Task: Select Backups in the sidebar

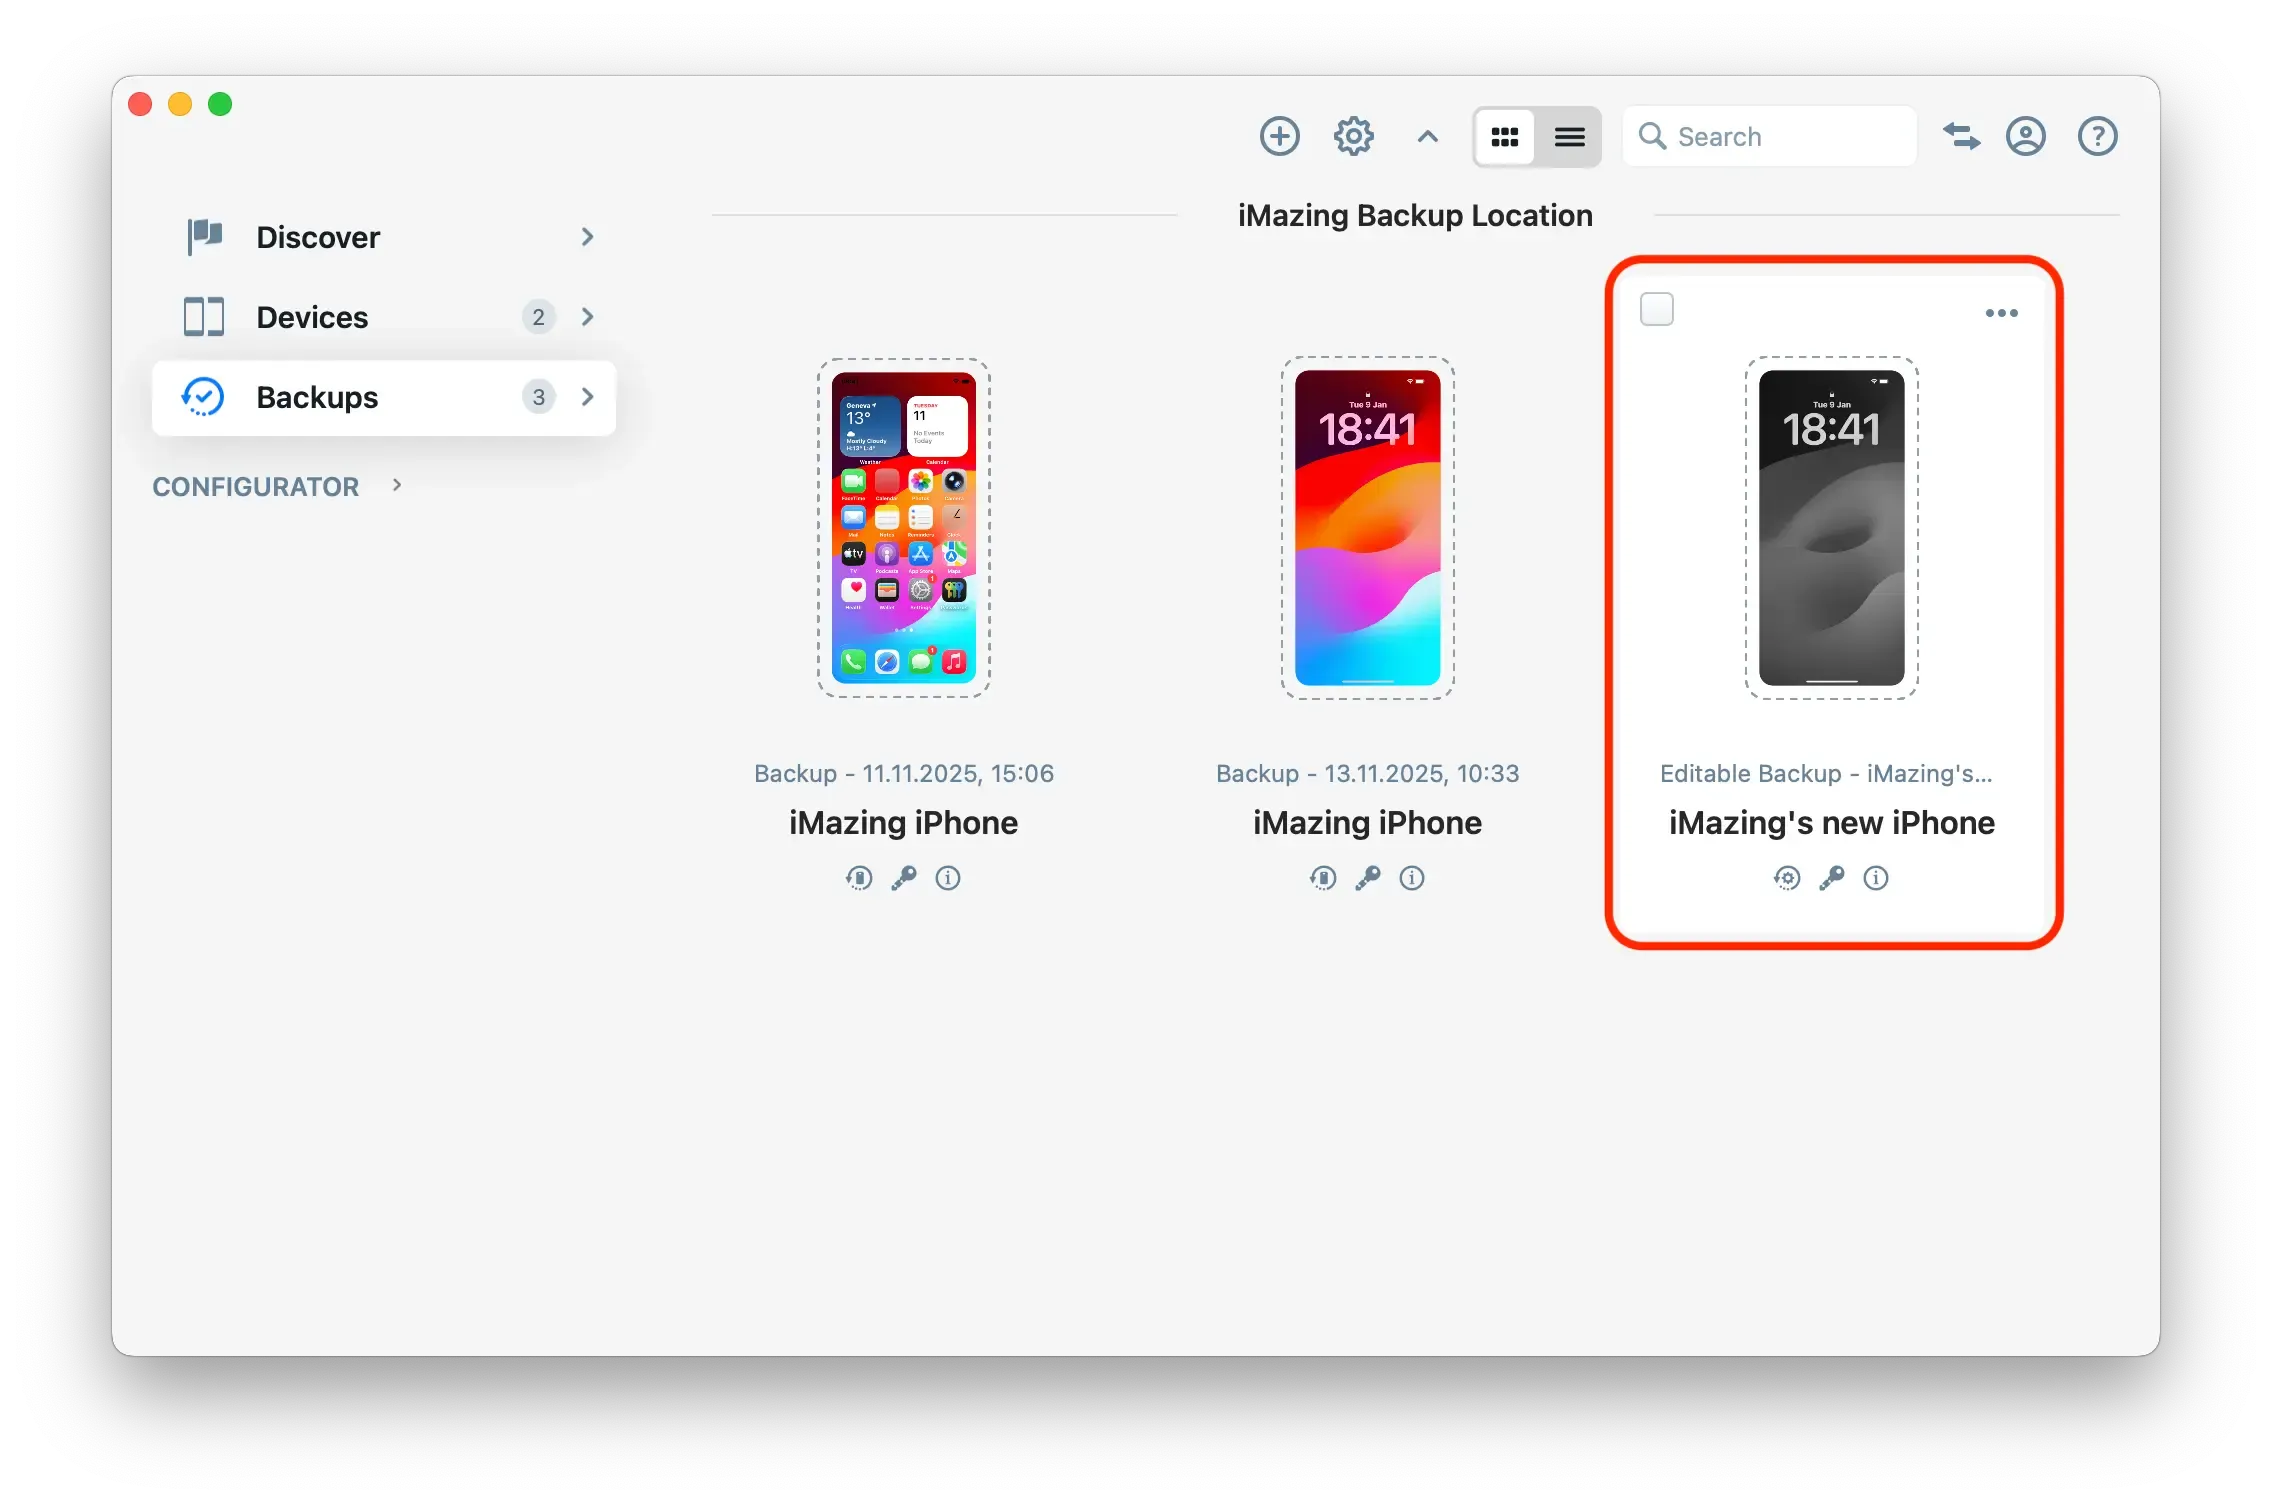Action: [317, 397]
